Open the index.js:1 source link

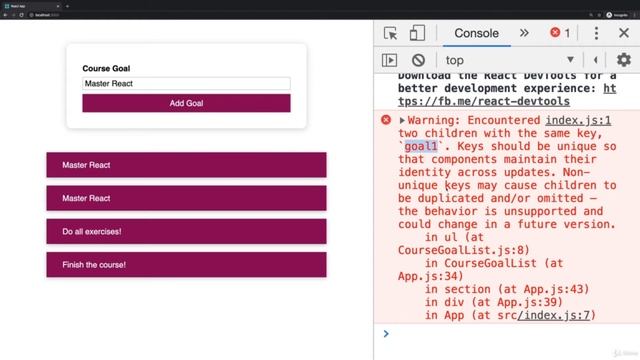pos(578,120)
